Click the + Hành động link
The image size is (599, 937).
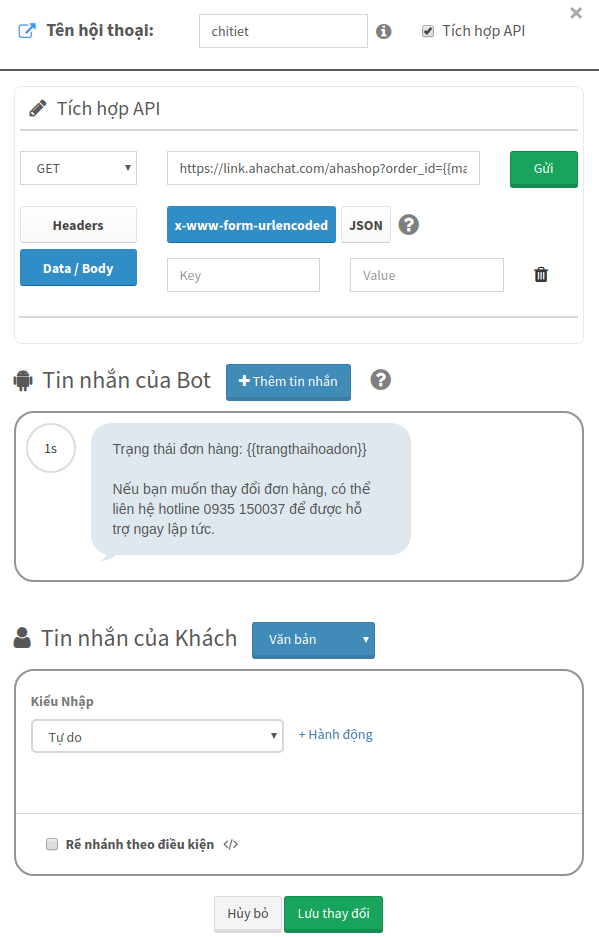pos(335,734)
